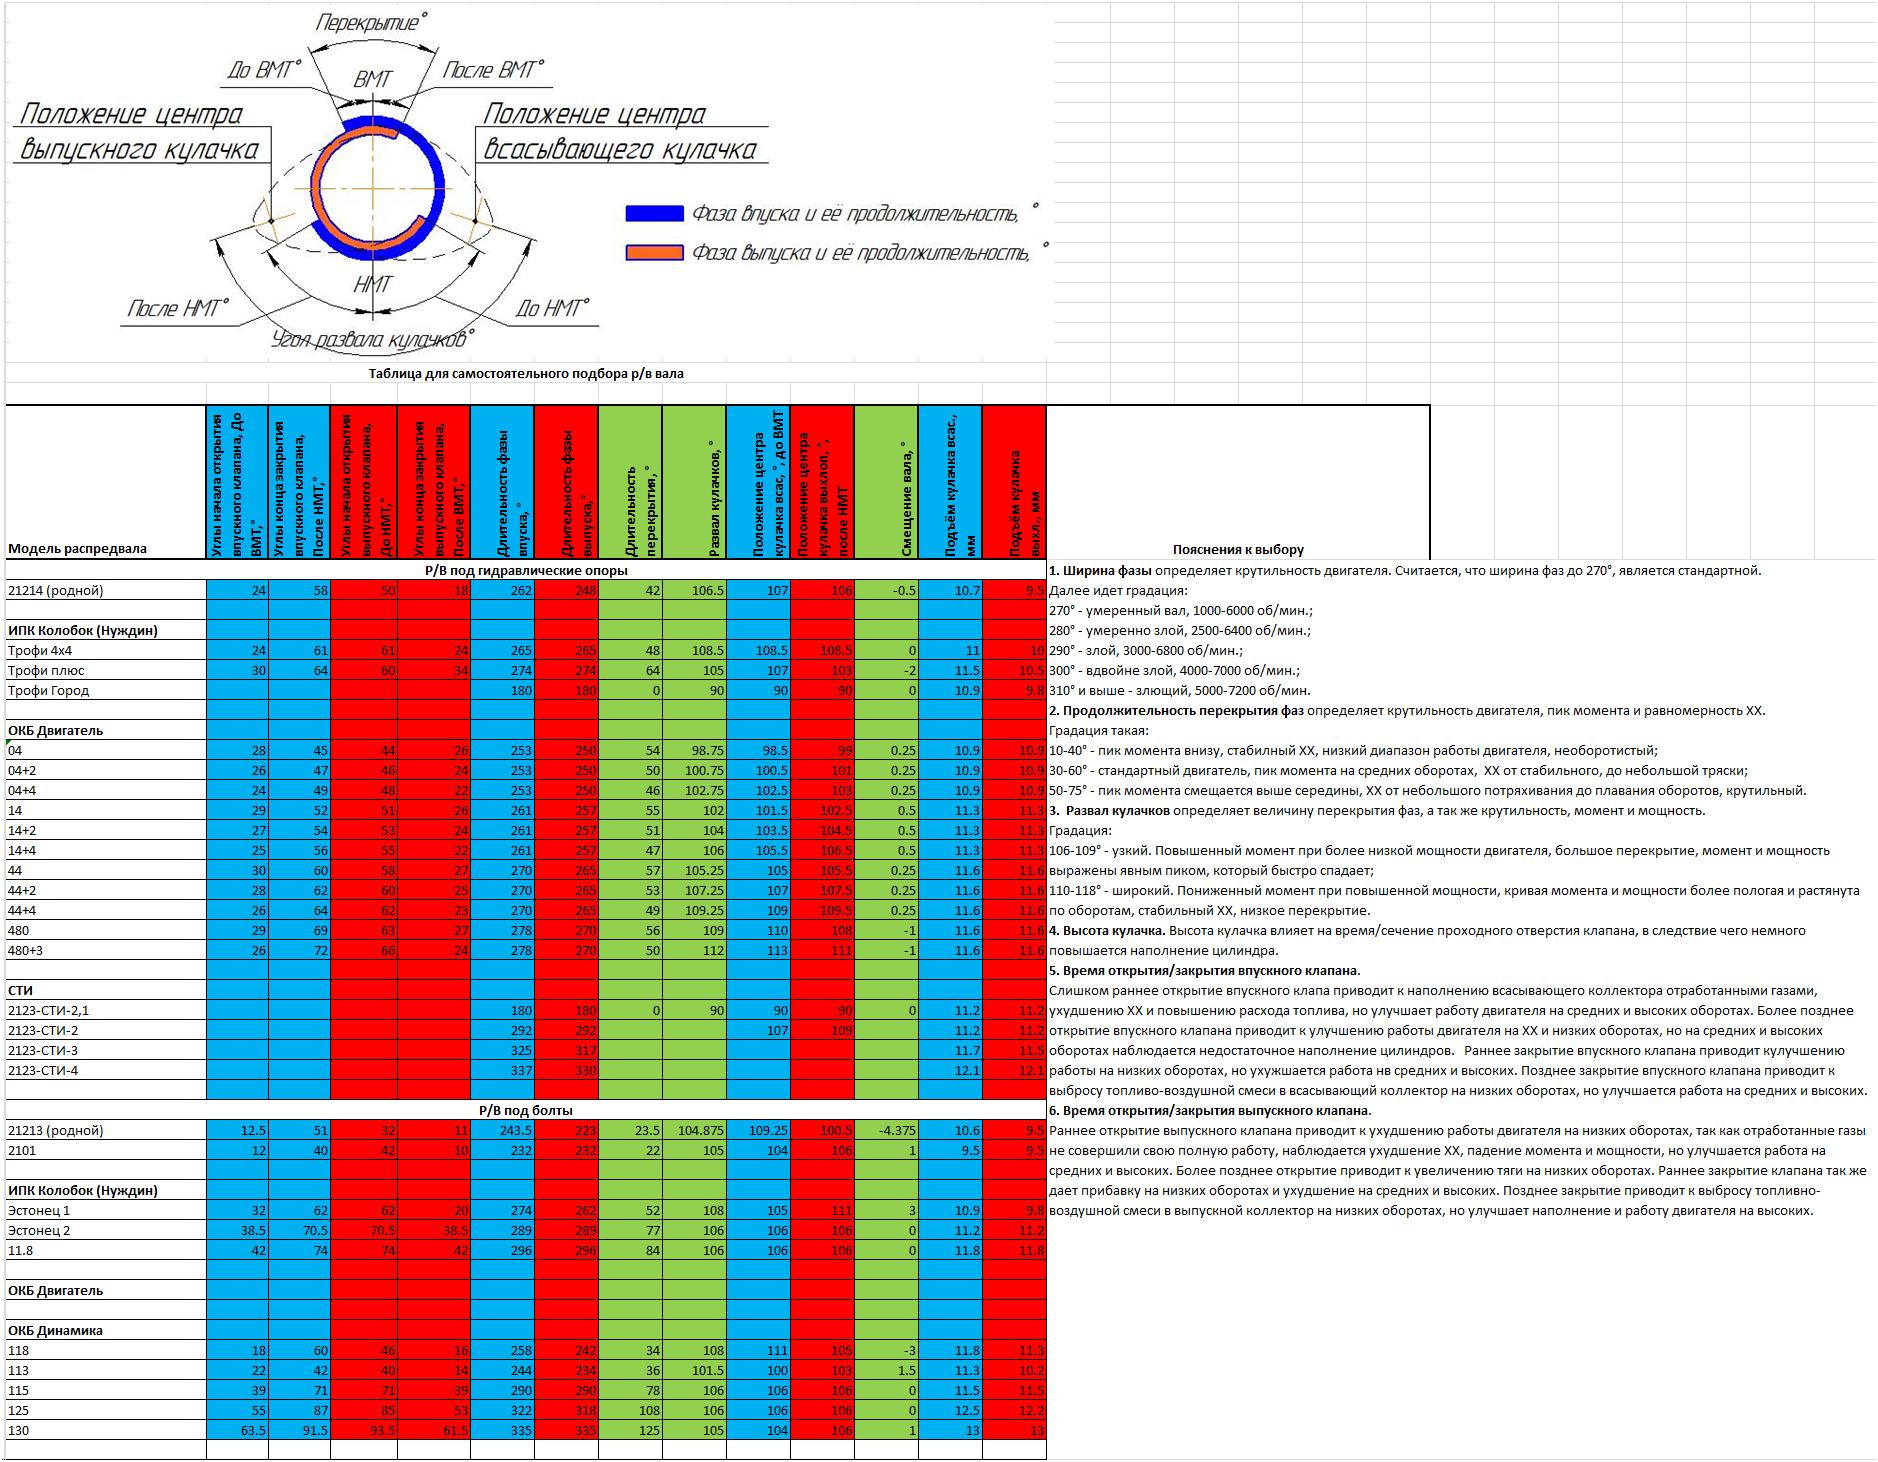Select the '104.875' cell in 21213 row
The image size is (1878, 1462).
pos(694,1130)
